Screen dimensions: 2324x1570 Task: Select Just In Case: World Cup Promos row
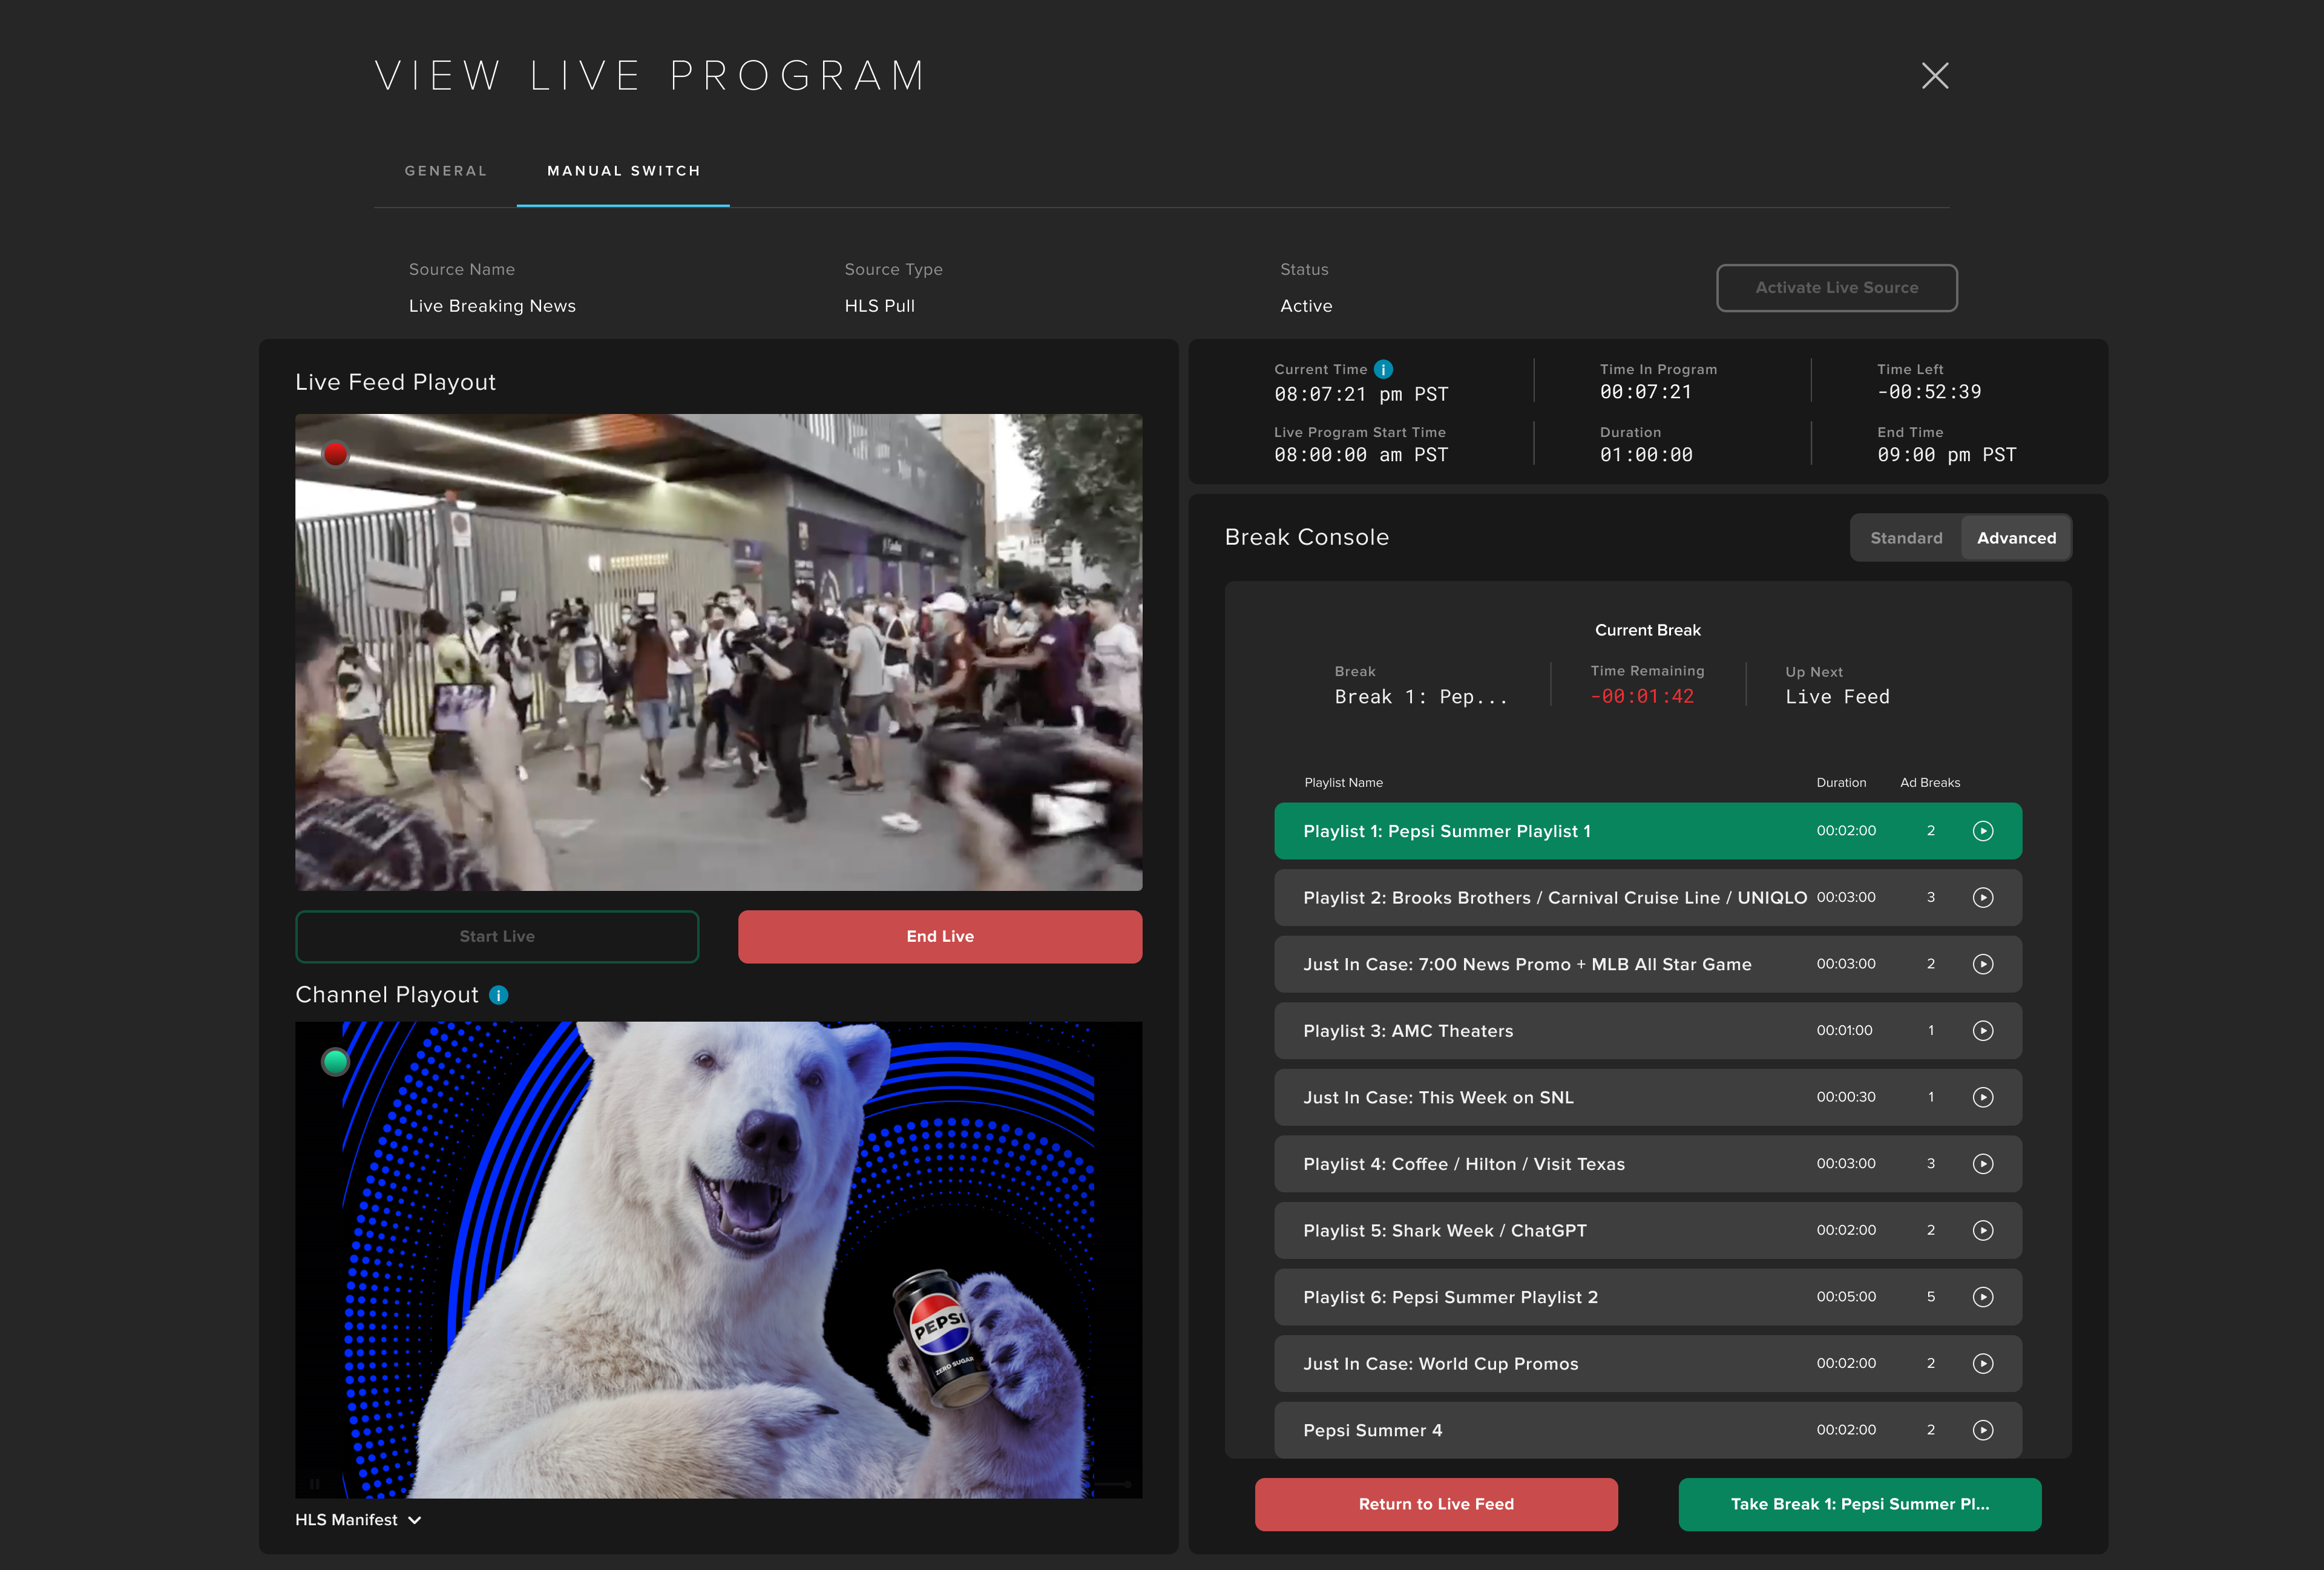coord(1648,1364)
